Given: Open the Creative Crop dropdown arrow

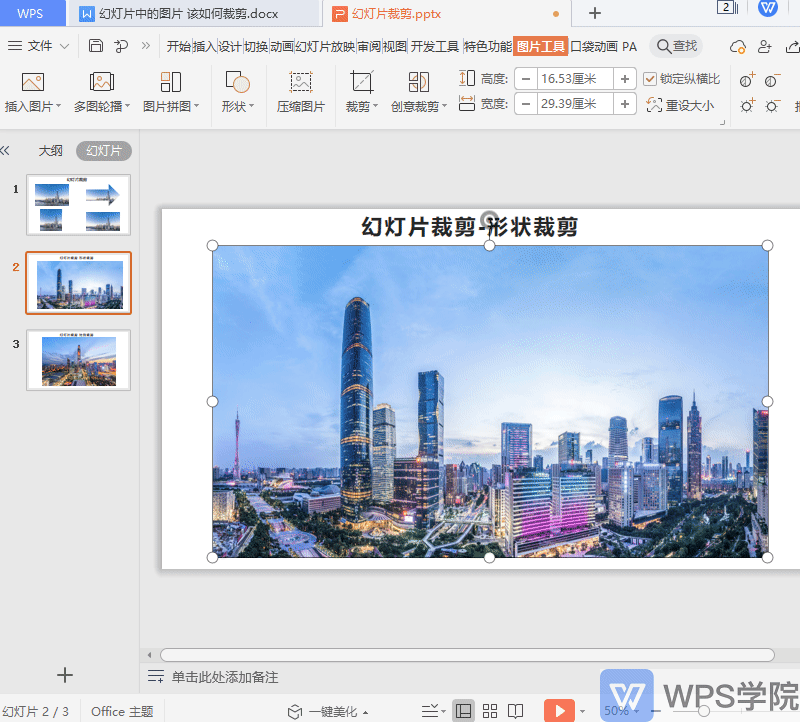Looking at the screenshot, I should pos(444,106).
